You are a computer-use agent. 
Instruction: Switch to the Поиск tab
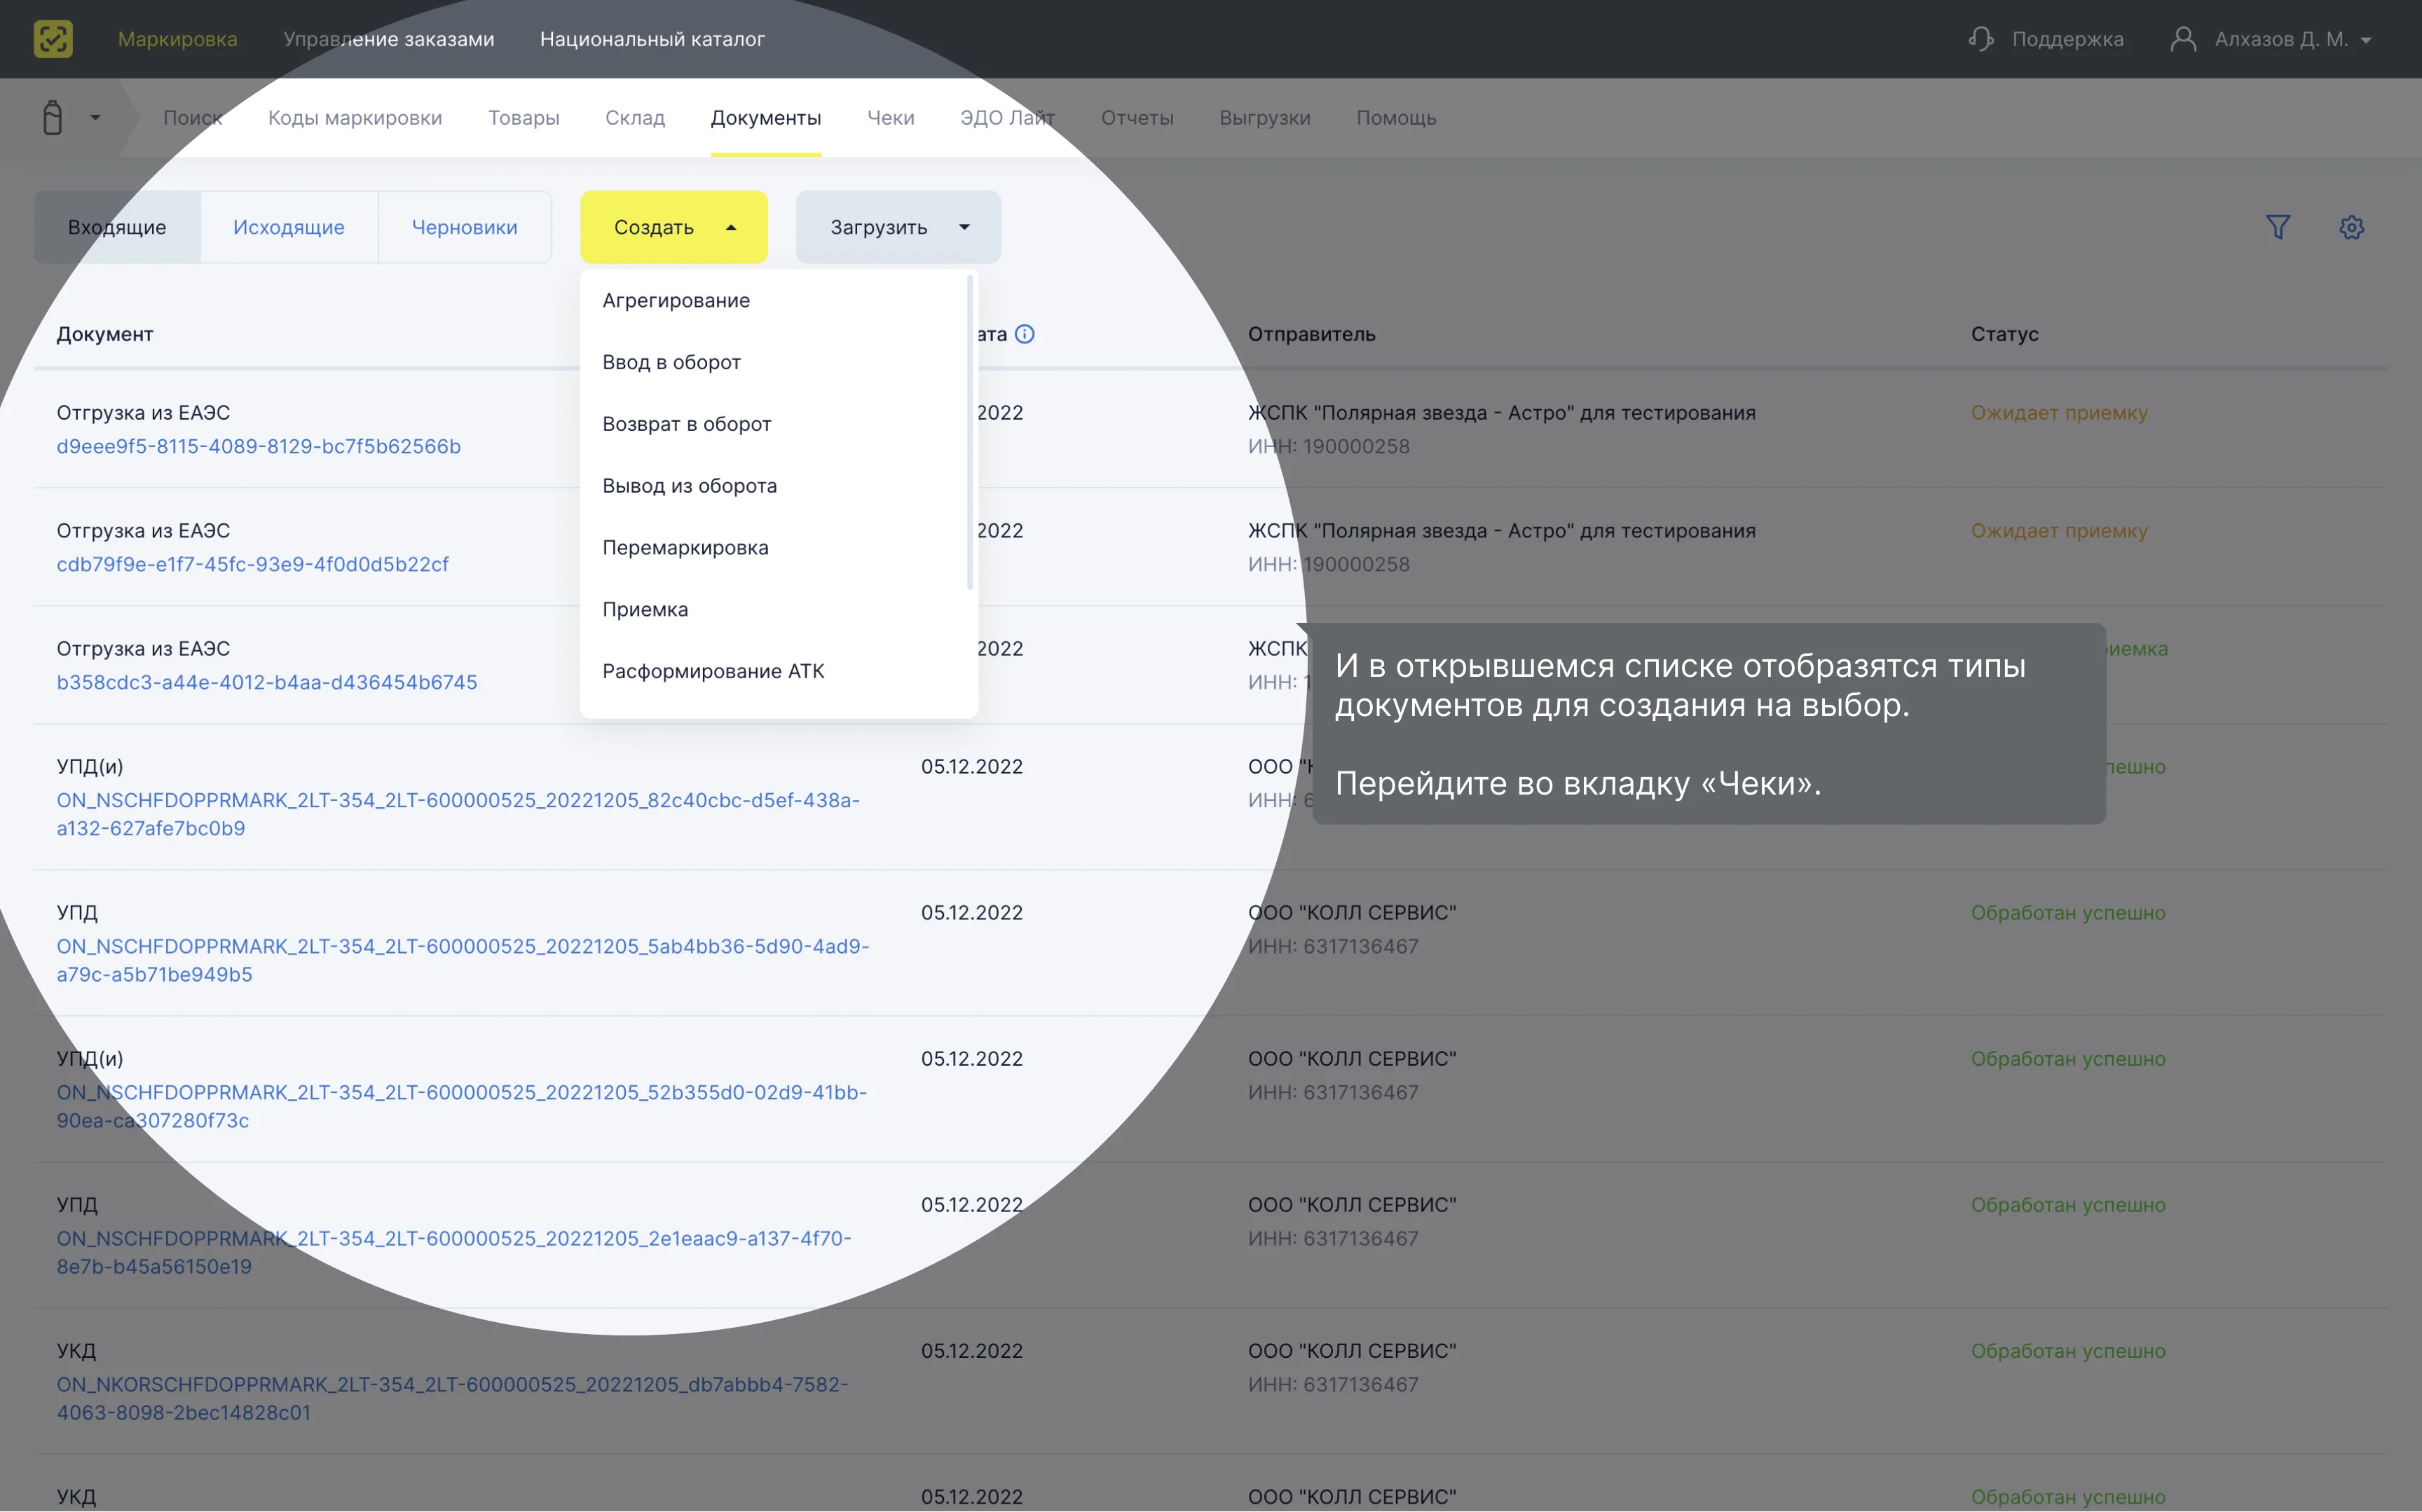193,118
